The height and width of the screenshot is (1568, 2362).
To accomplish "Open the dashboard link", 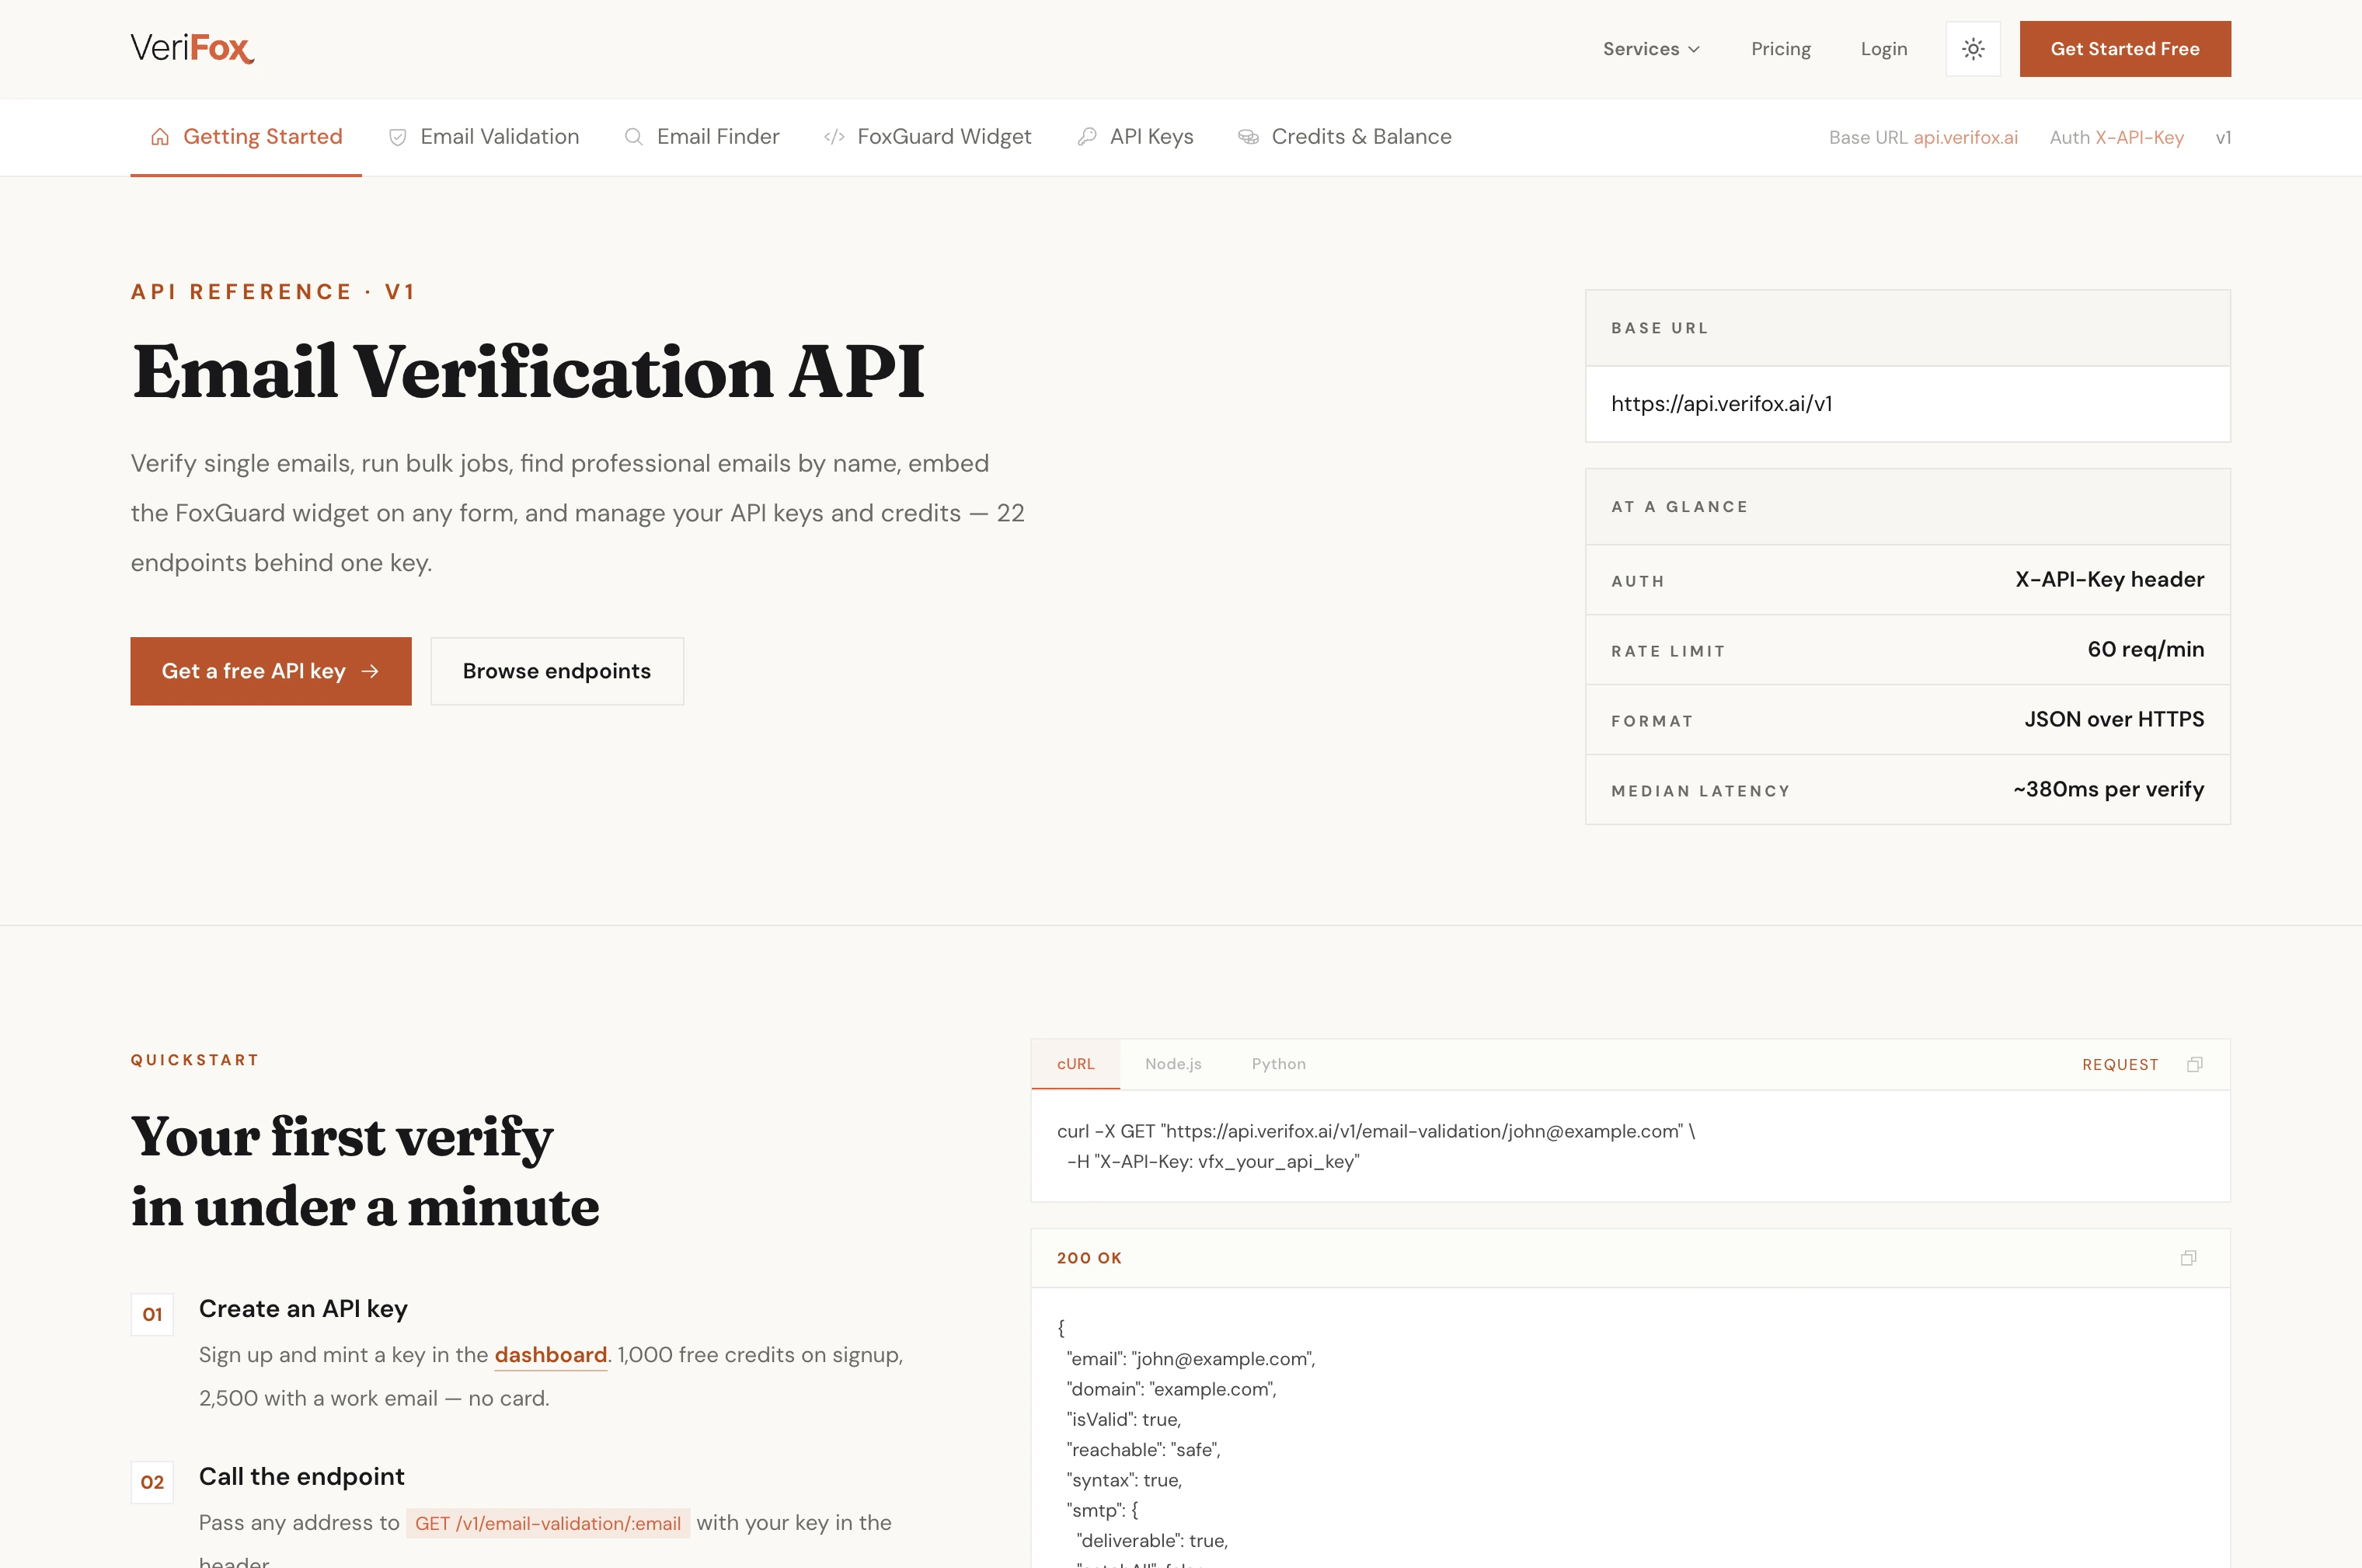I will [x=551, y=1355].
